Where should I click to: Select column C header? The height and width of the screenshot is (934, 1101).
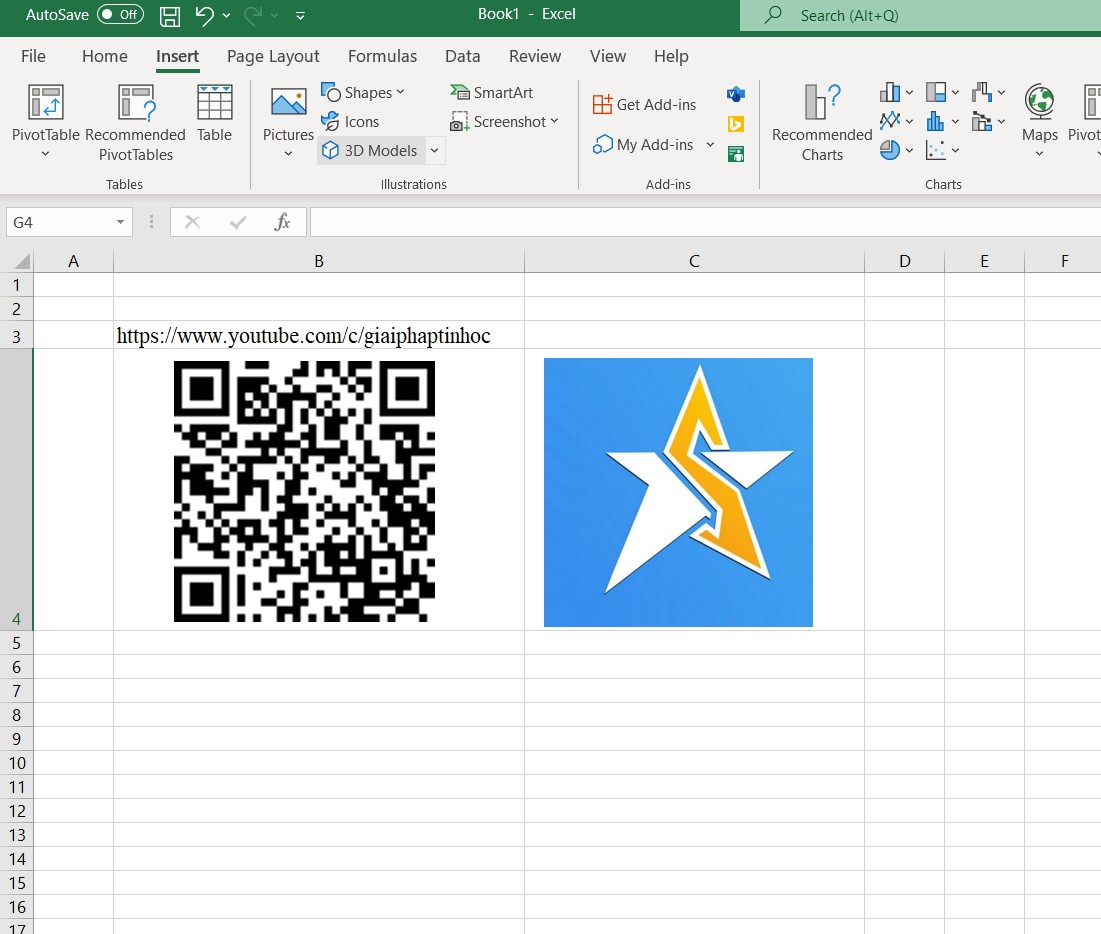(x=694, y=261)
